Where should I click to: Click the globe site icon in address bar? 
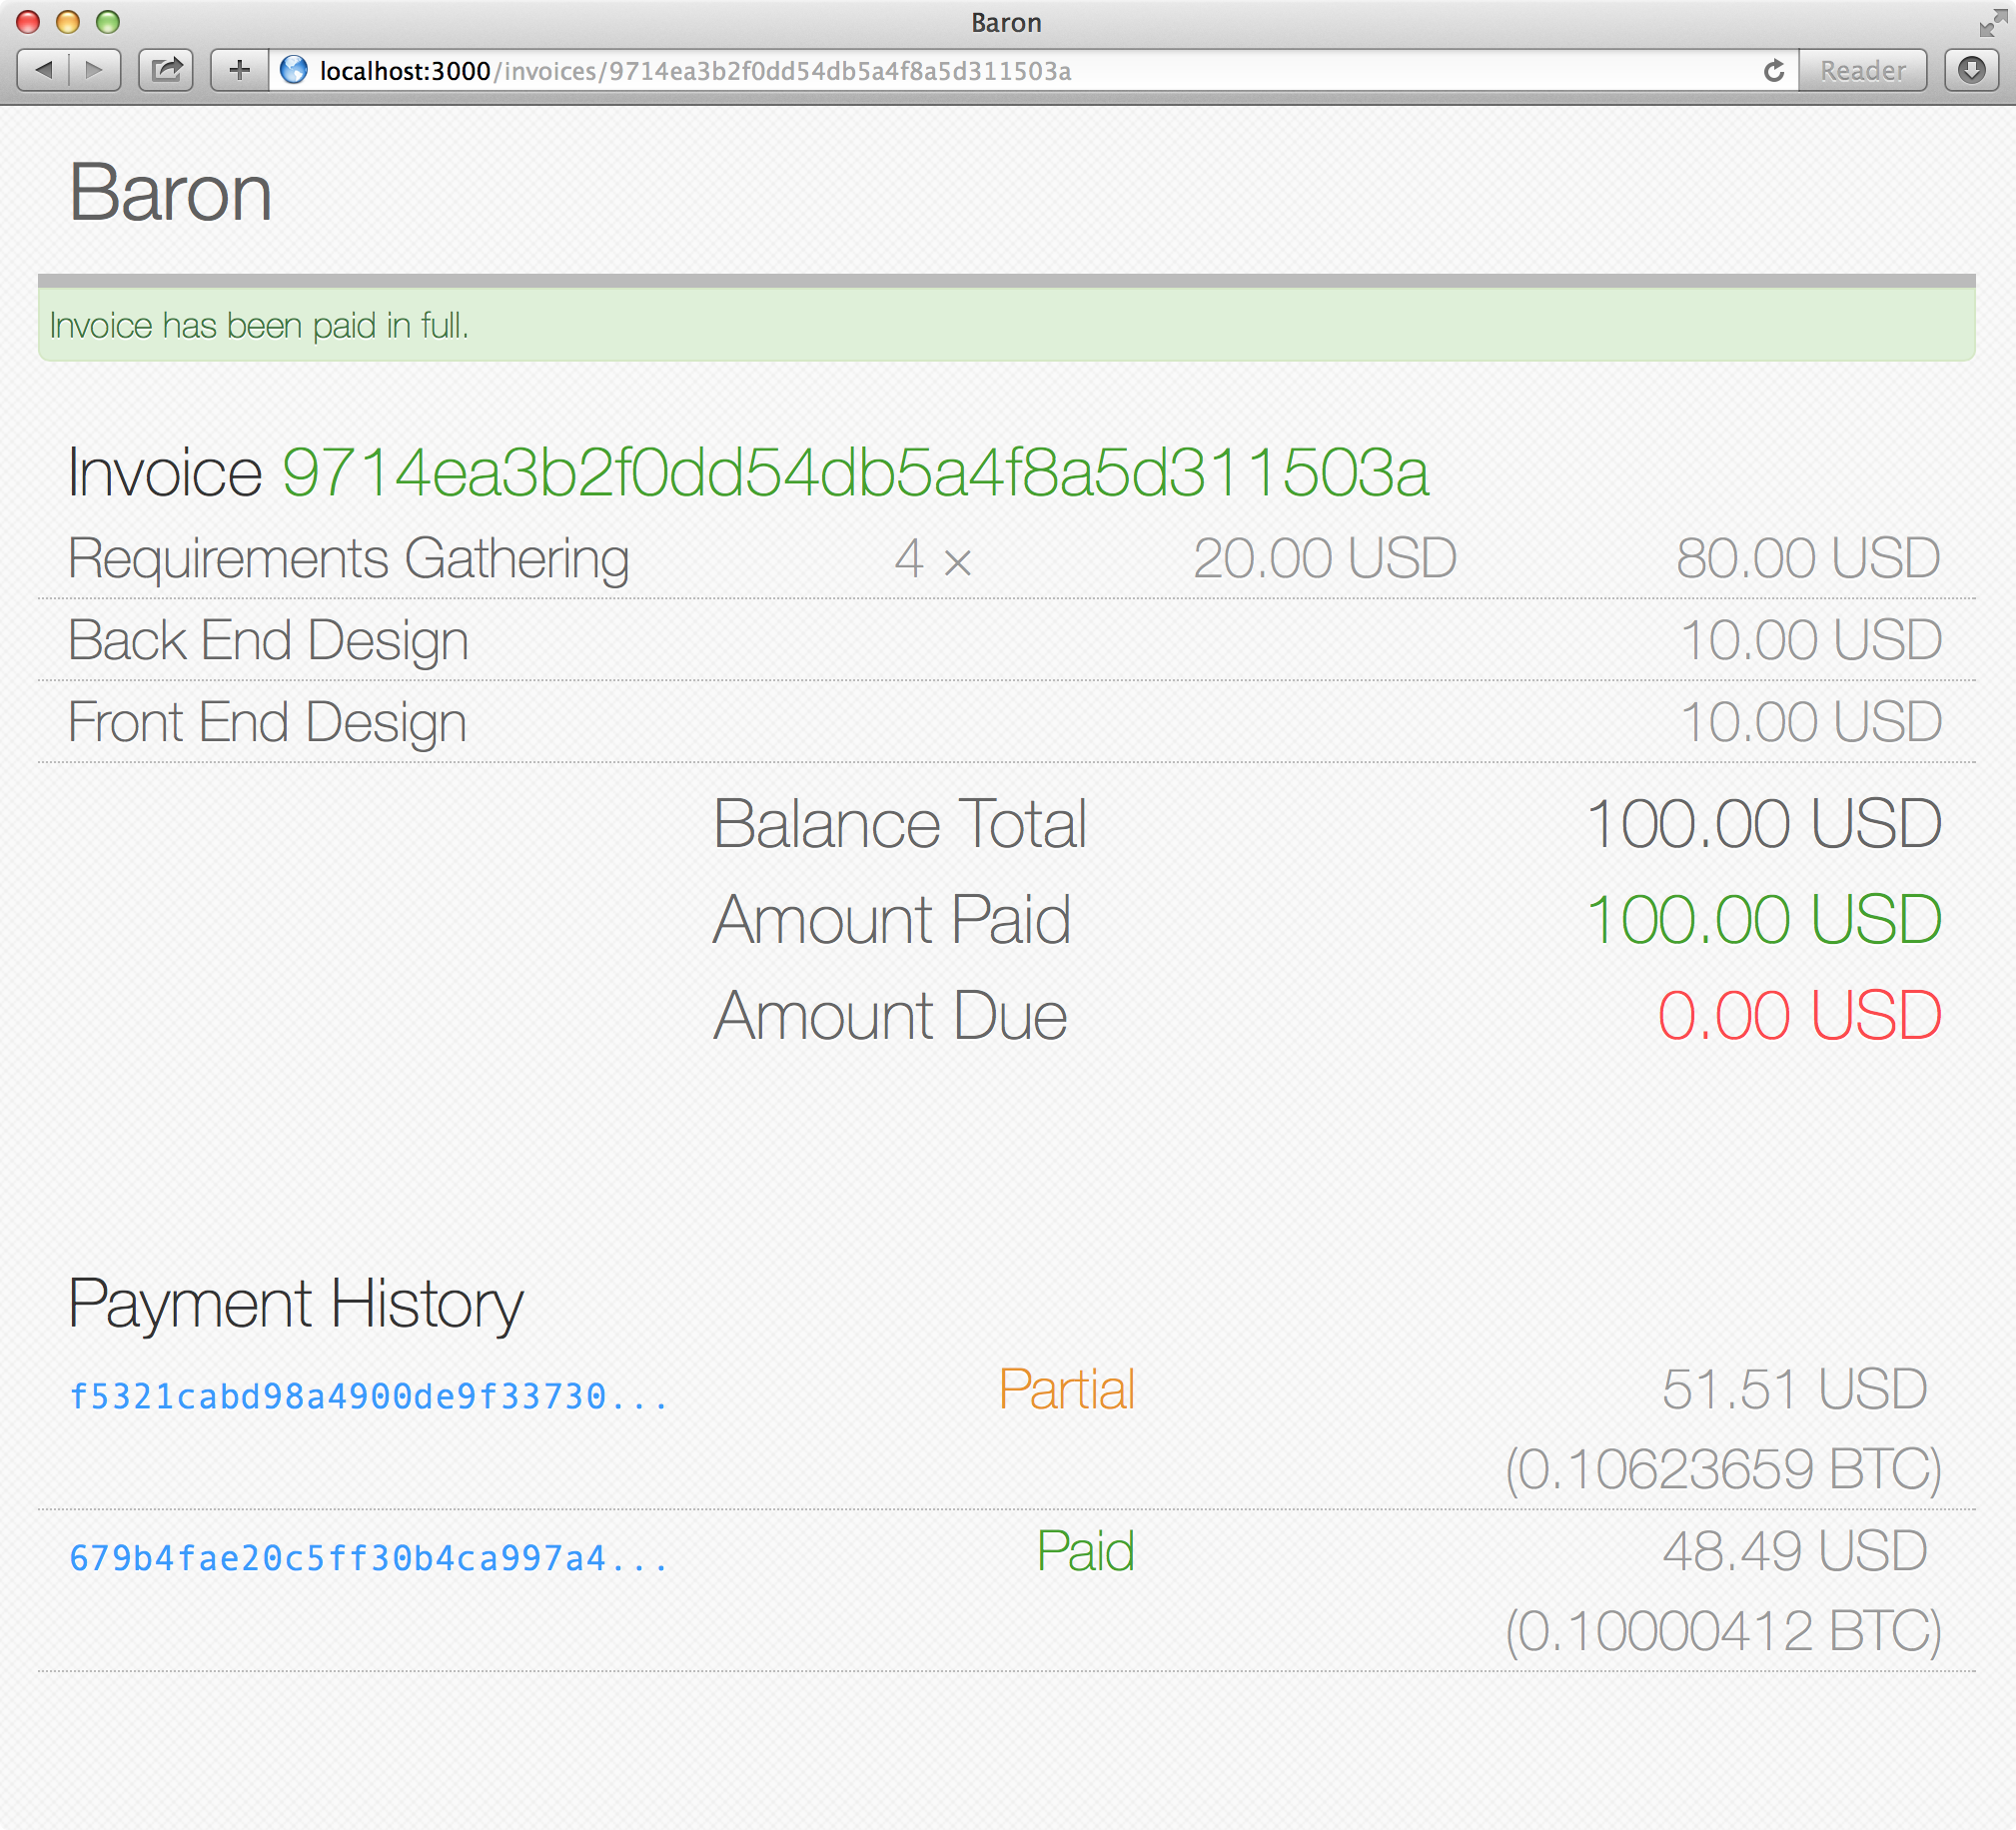[x=293, y=70]
